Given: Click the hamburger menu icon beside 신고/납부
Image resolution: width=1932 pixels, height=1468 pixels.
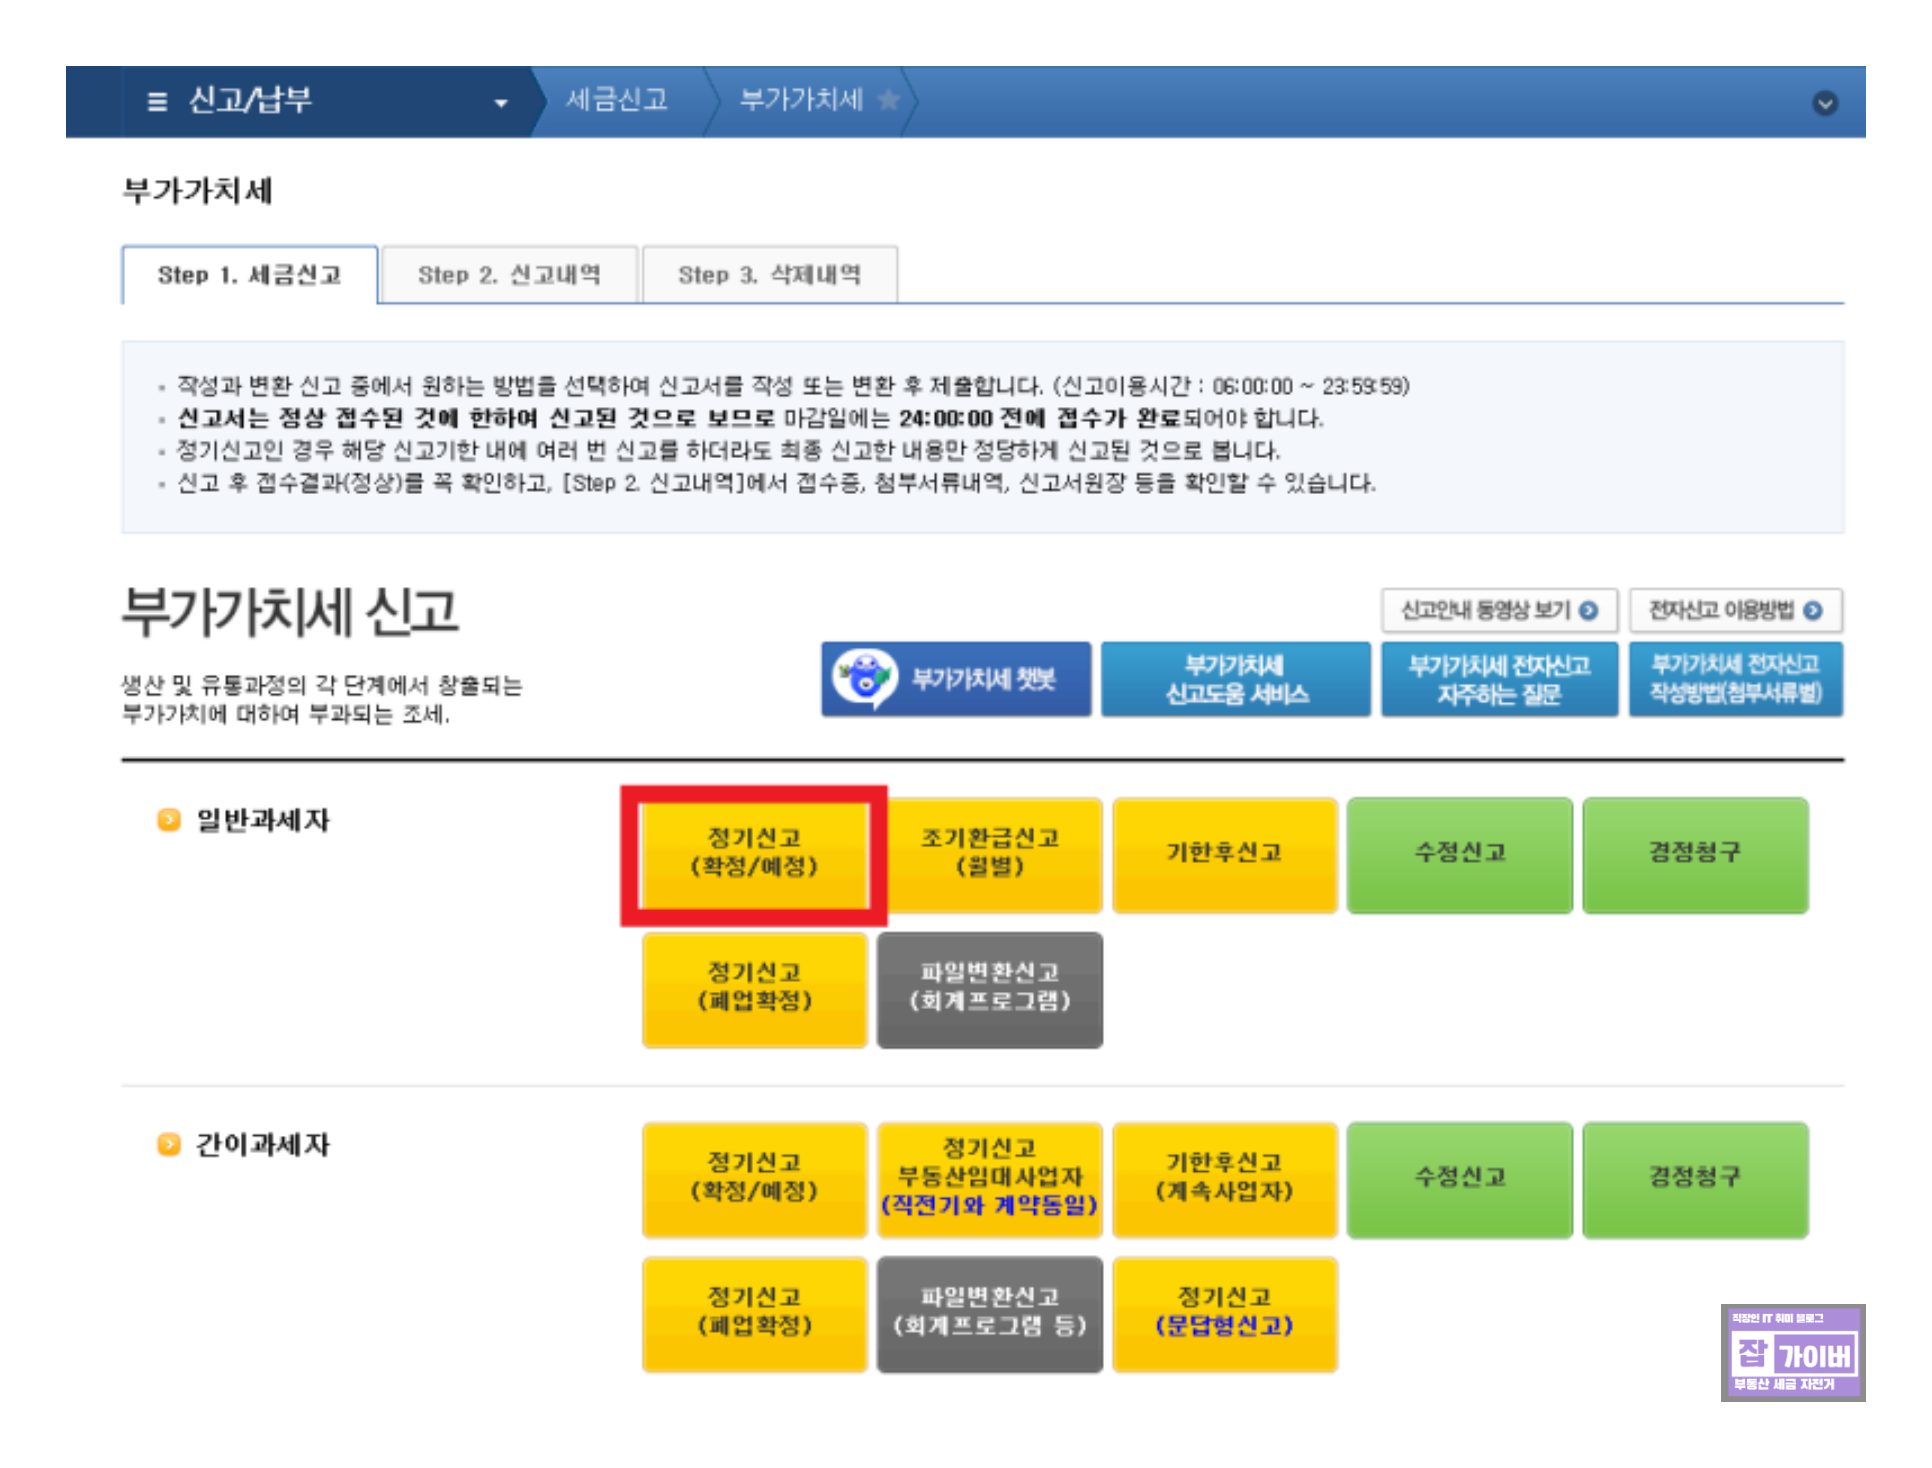Looking at the screenshot, I should tap(157, 101).
